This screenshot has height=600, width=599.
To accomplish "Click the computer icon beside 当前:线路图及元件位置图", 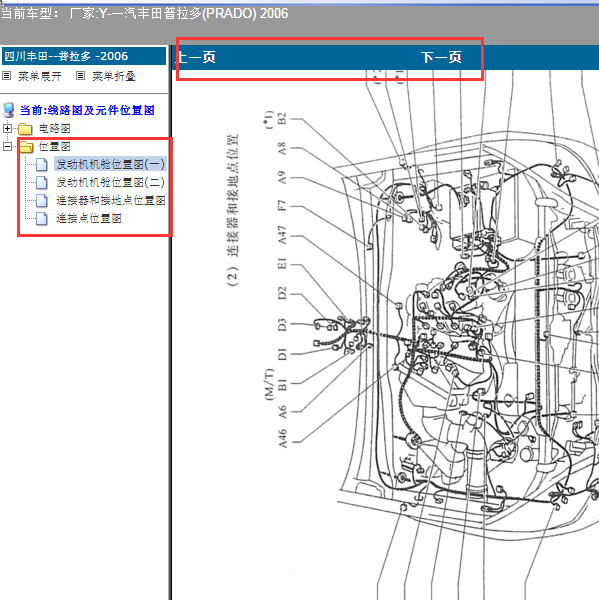I will pos(9,110).
